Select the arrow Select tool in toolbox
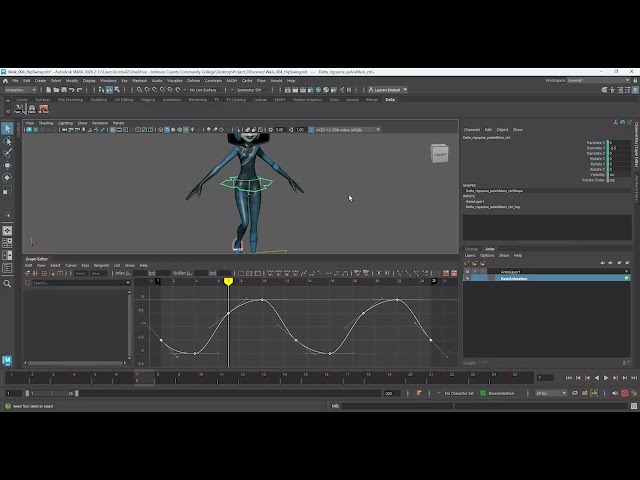The image size is (640, 480). 7,129
